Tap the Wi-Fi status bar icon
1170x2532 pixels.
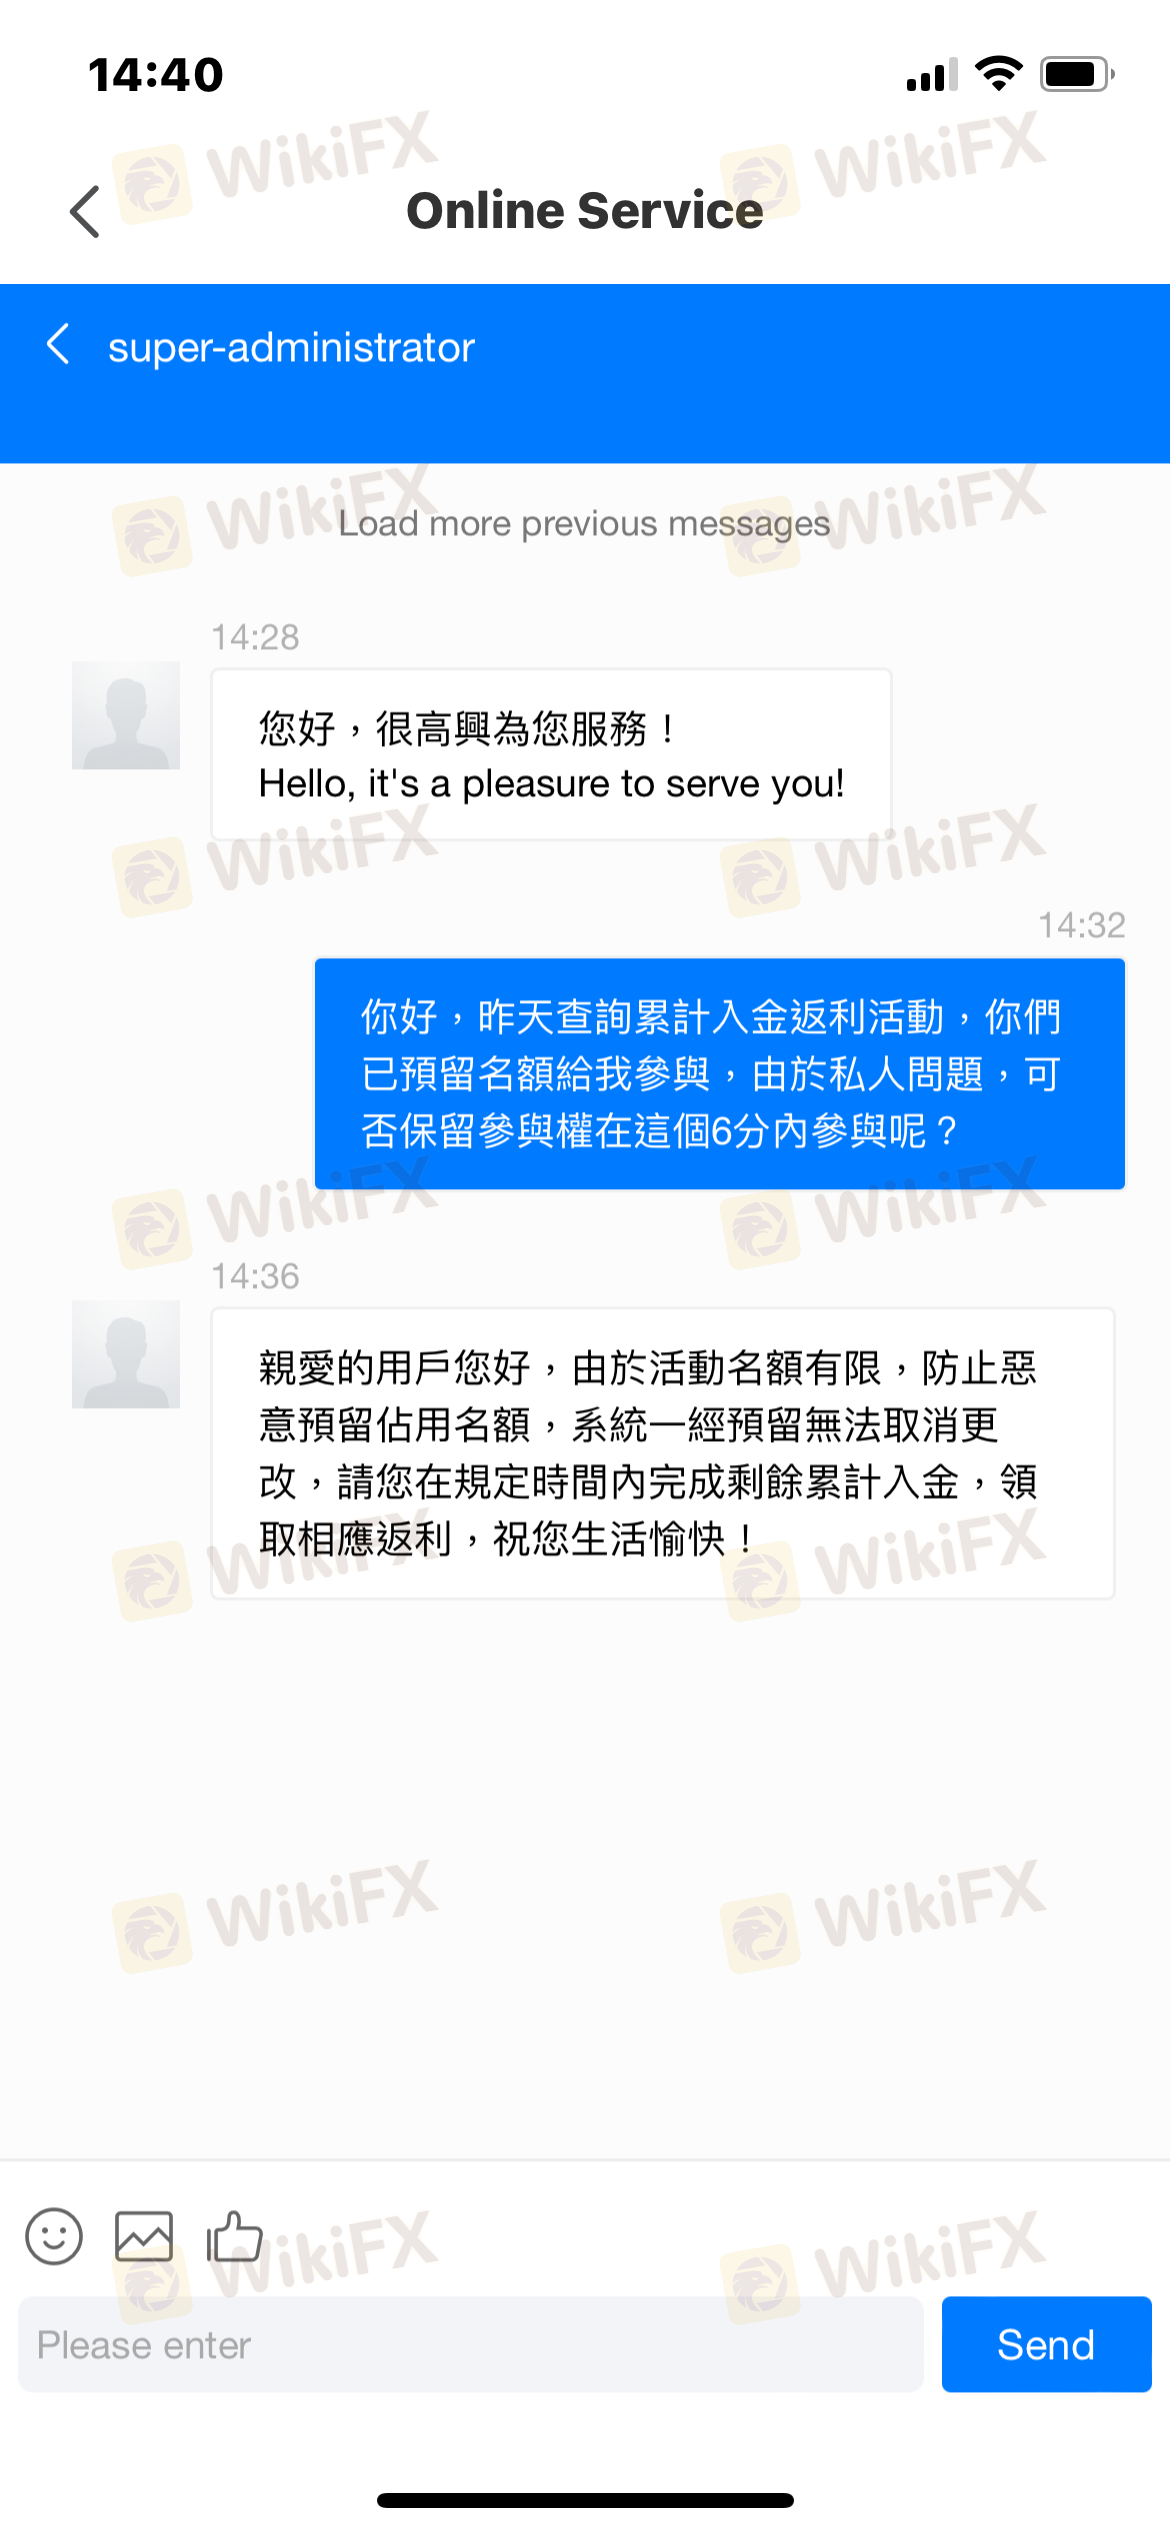tap(998, 74)
